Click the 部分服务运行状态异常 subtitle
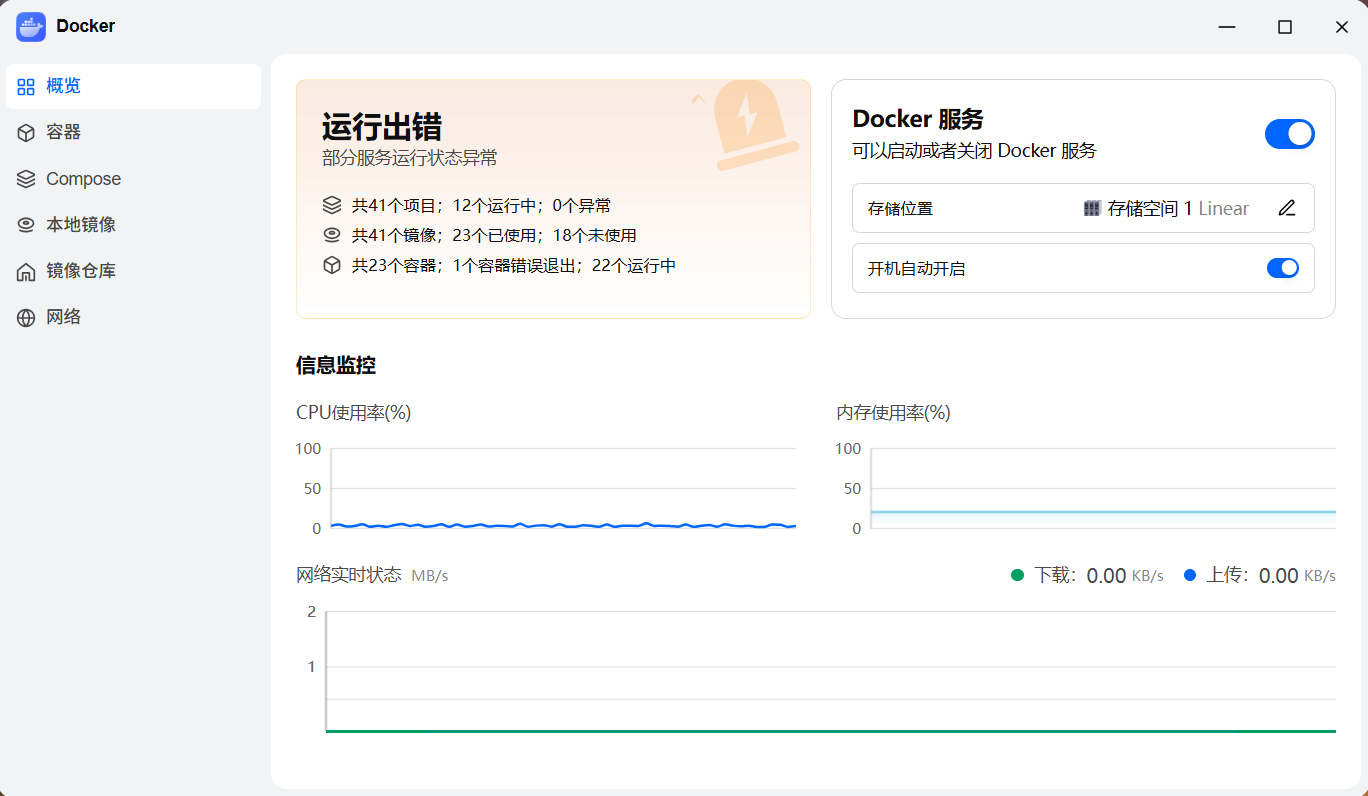 [x=410, y=158]
